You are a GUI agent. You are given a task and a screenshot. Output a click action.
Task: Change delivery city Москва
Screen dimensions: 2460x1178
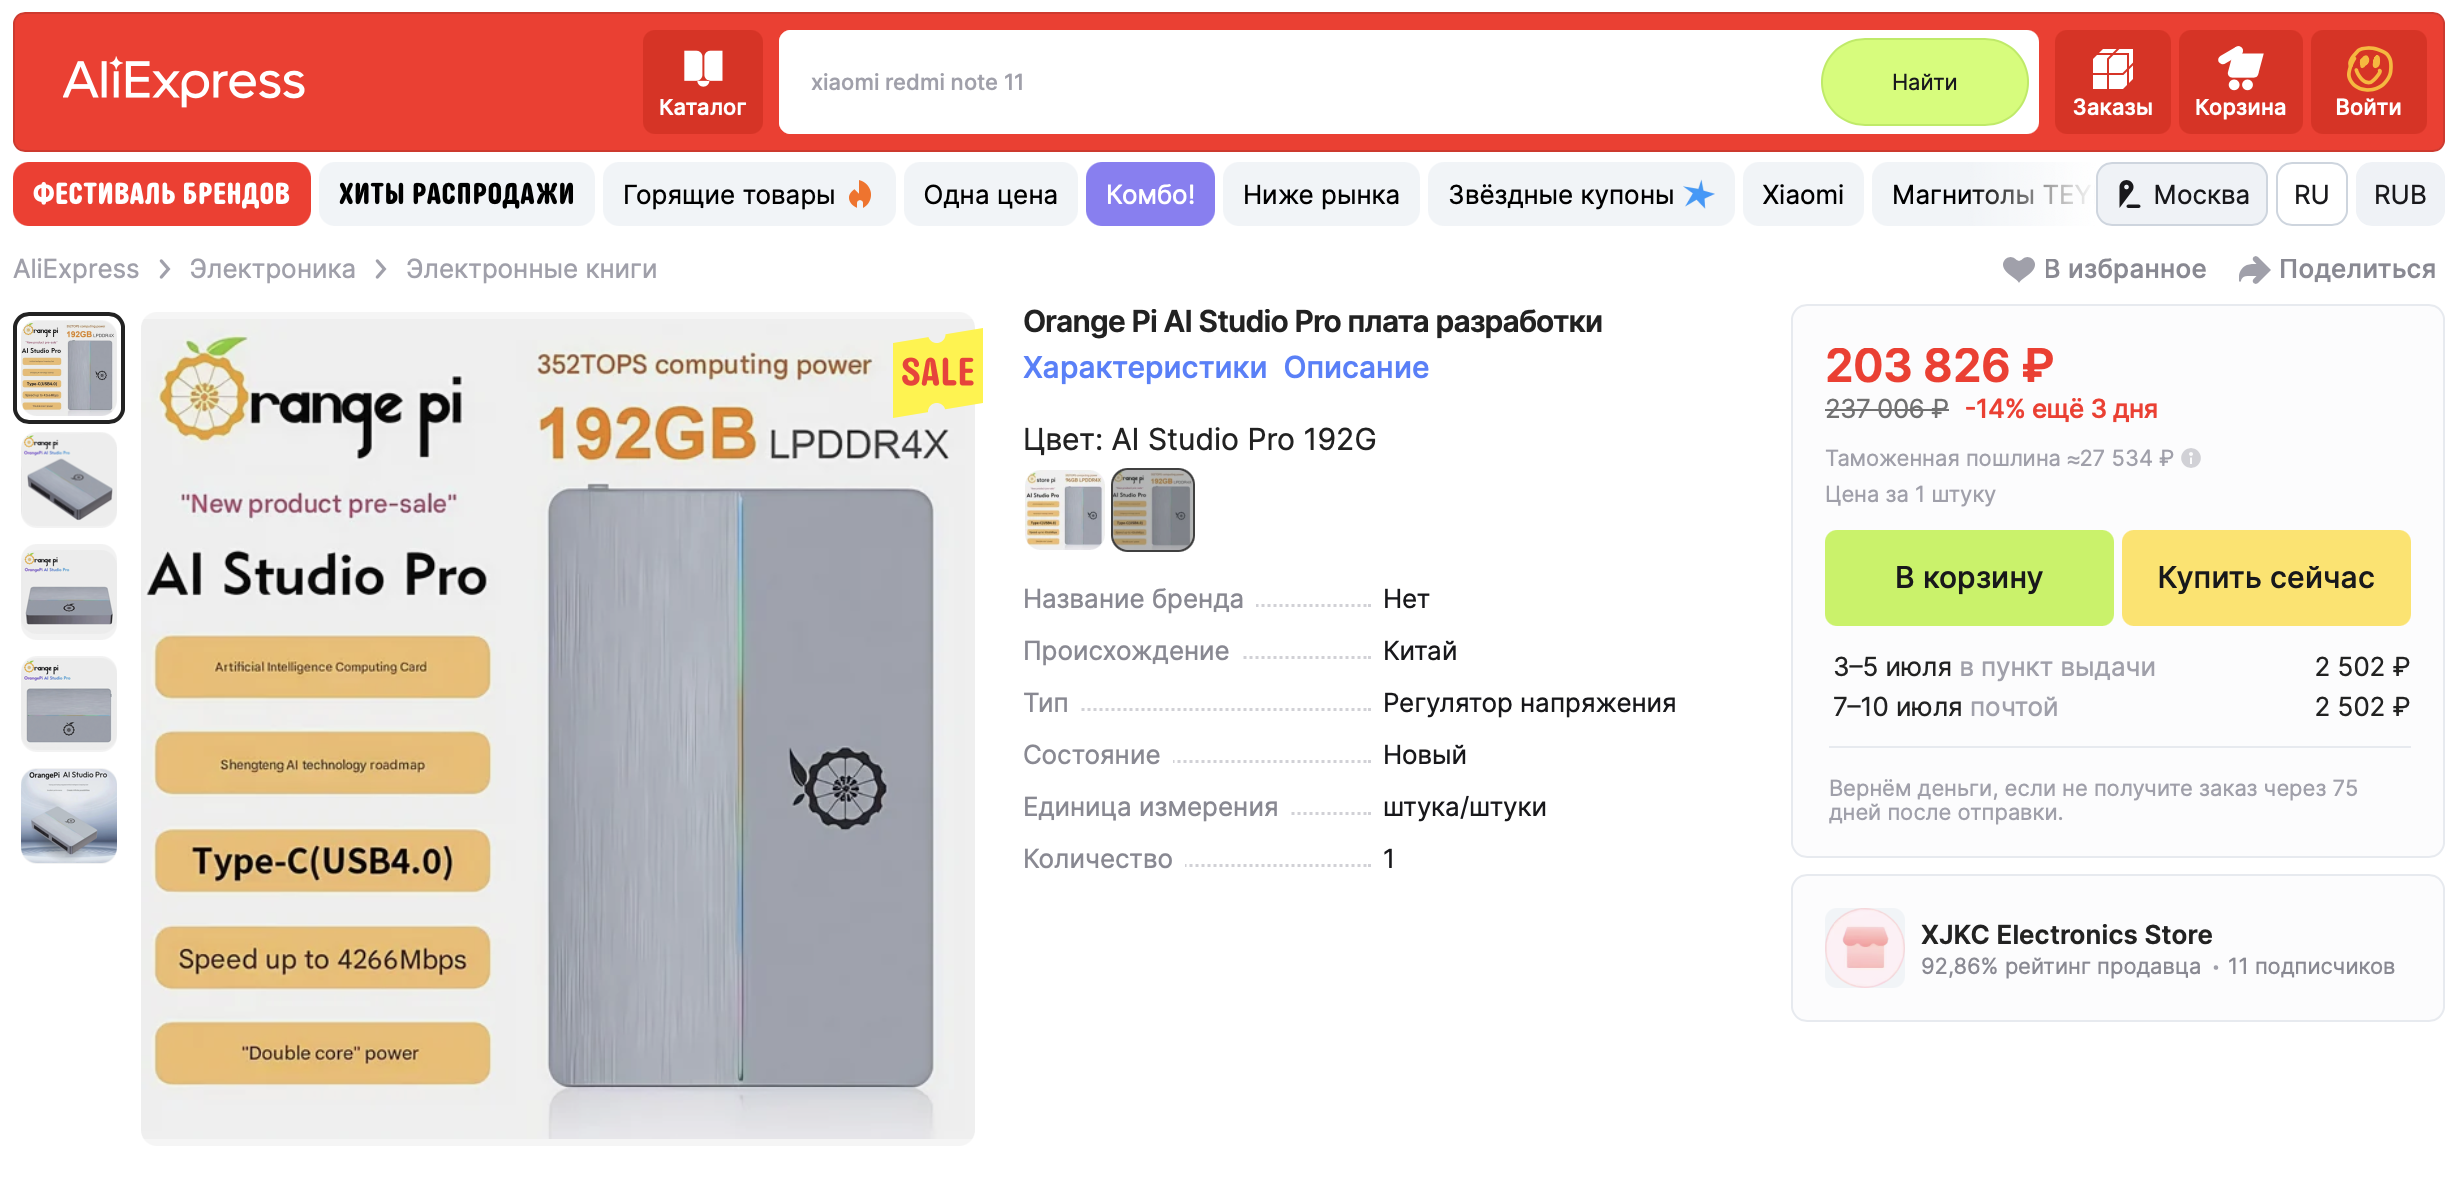click(2182, 194)
